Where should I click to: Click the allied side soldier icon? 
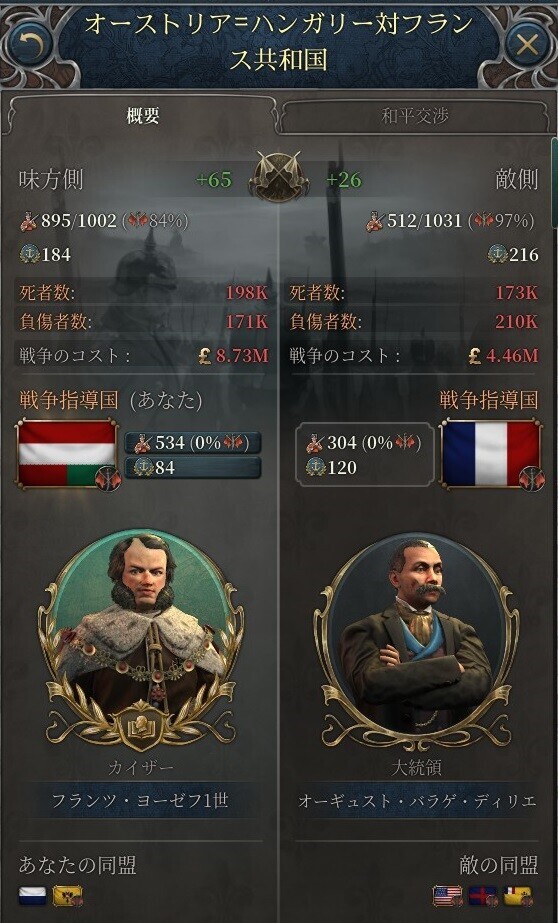click(x=28, y=221)
